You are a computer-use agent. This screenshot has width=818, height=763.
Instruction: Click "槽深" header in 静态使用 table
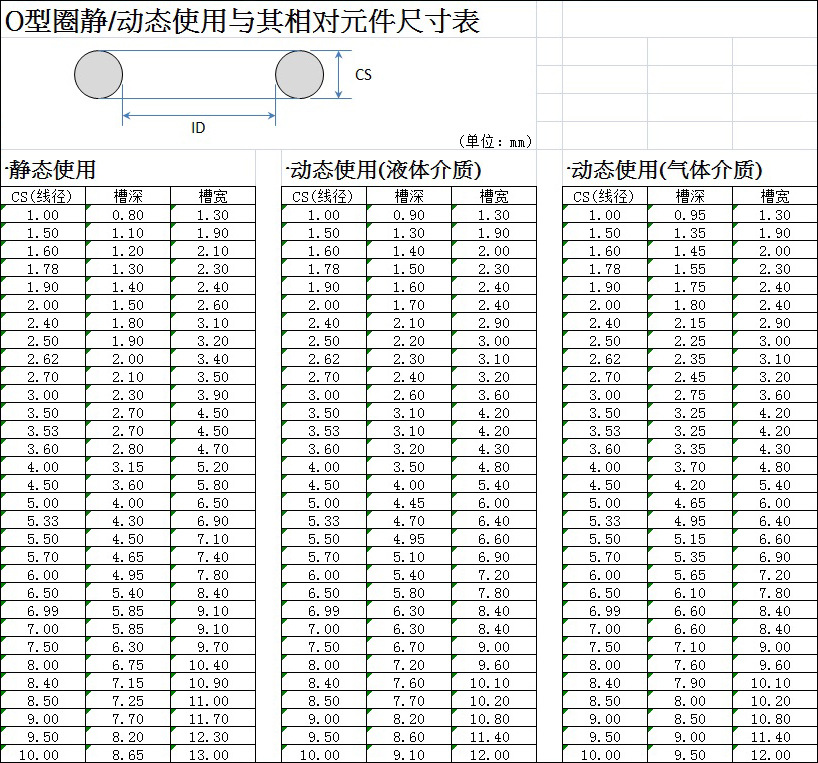pyautogui.click(x=128, y=196)
